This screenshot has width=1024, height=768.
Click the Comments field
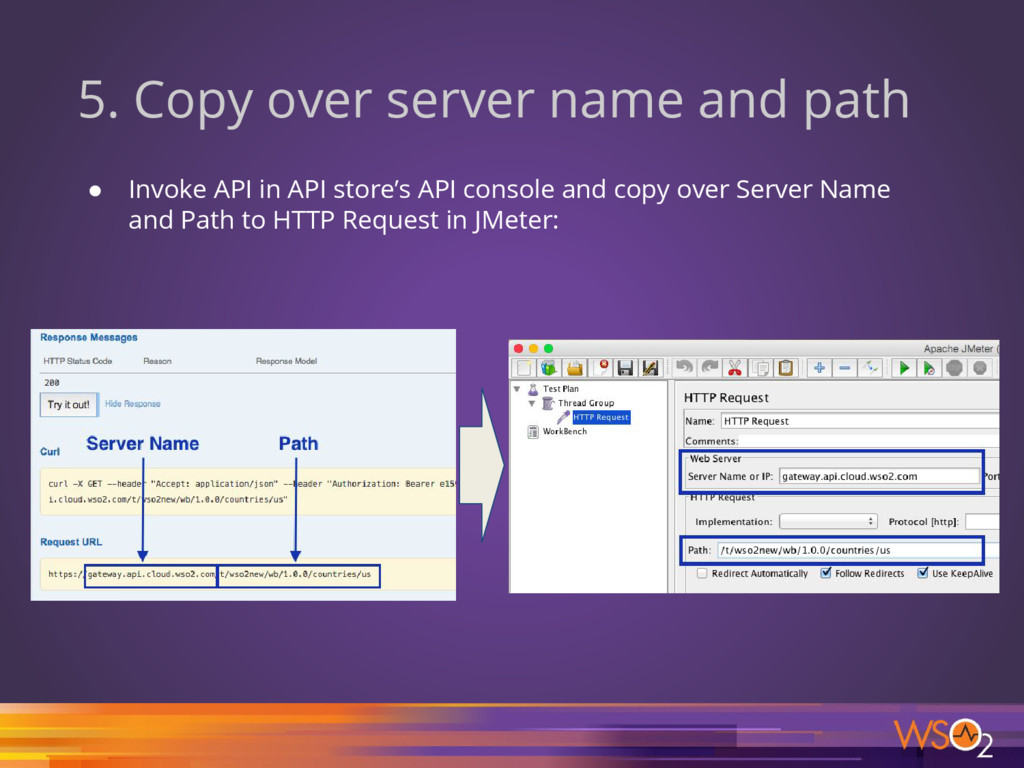point(869,441)
